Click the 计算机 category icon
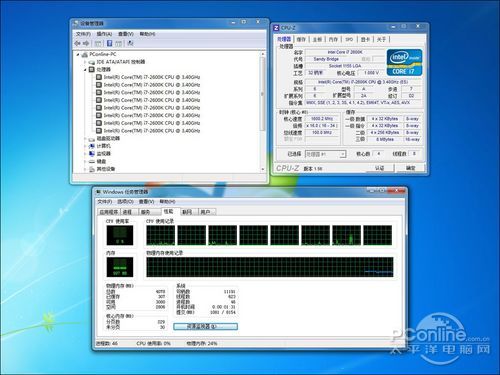Screen dimensions: 500x375 (x=92, y=146)
